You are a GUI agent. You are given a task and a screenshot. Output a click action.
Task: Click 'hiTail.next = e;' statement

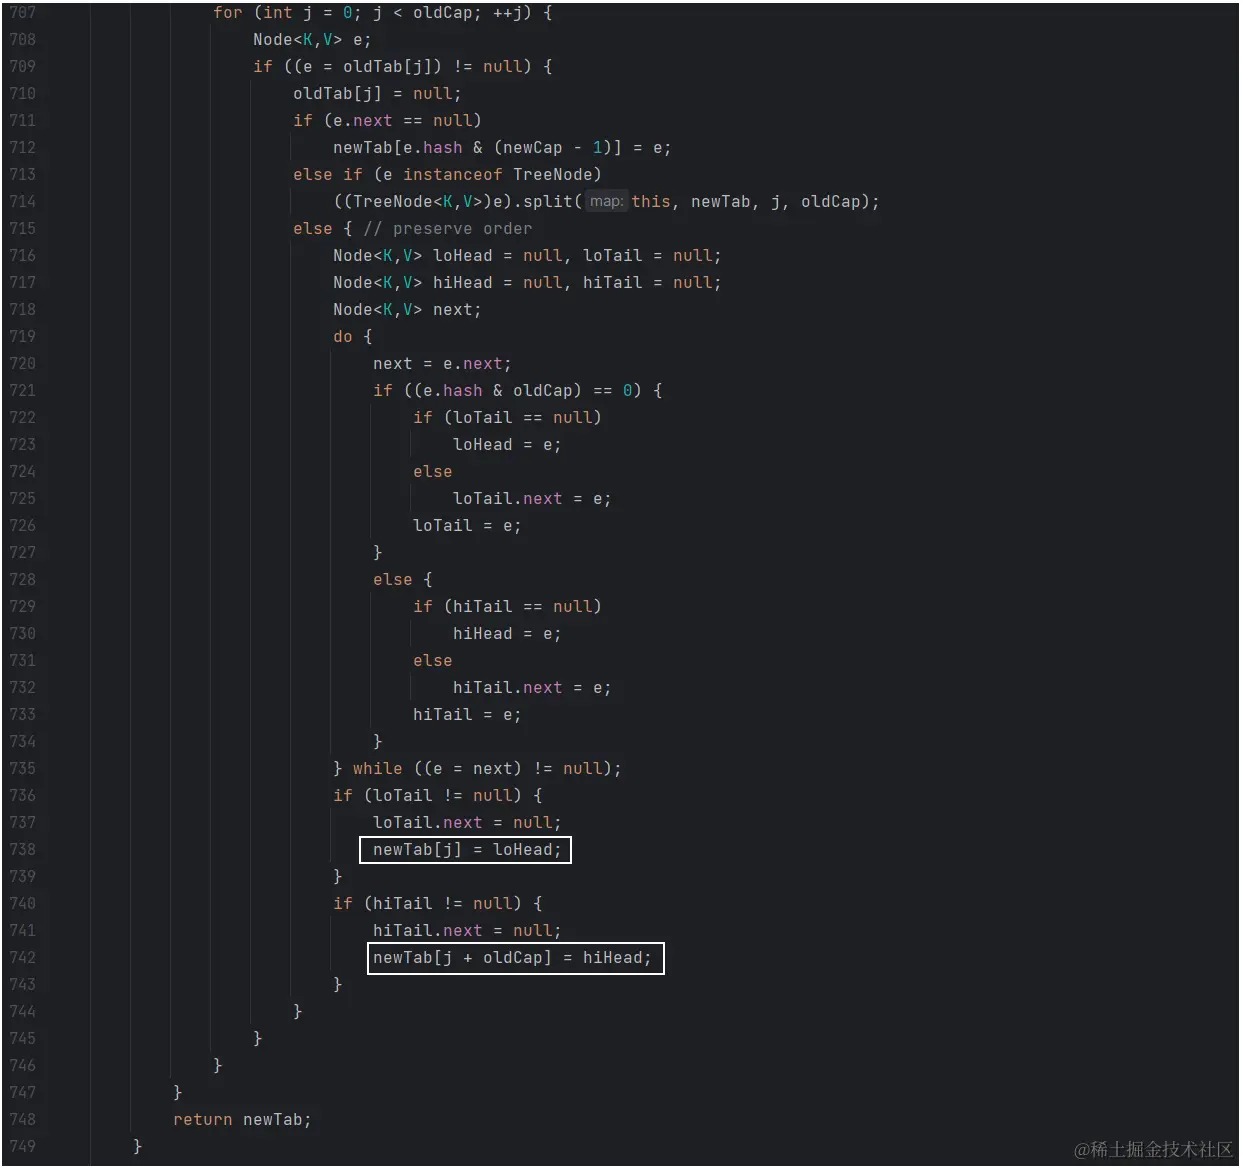point(532,688)
